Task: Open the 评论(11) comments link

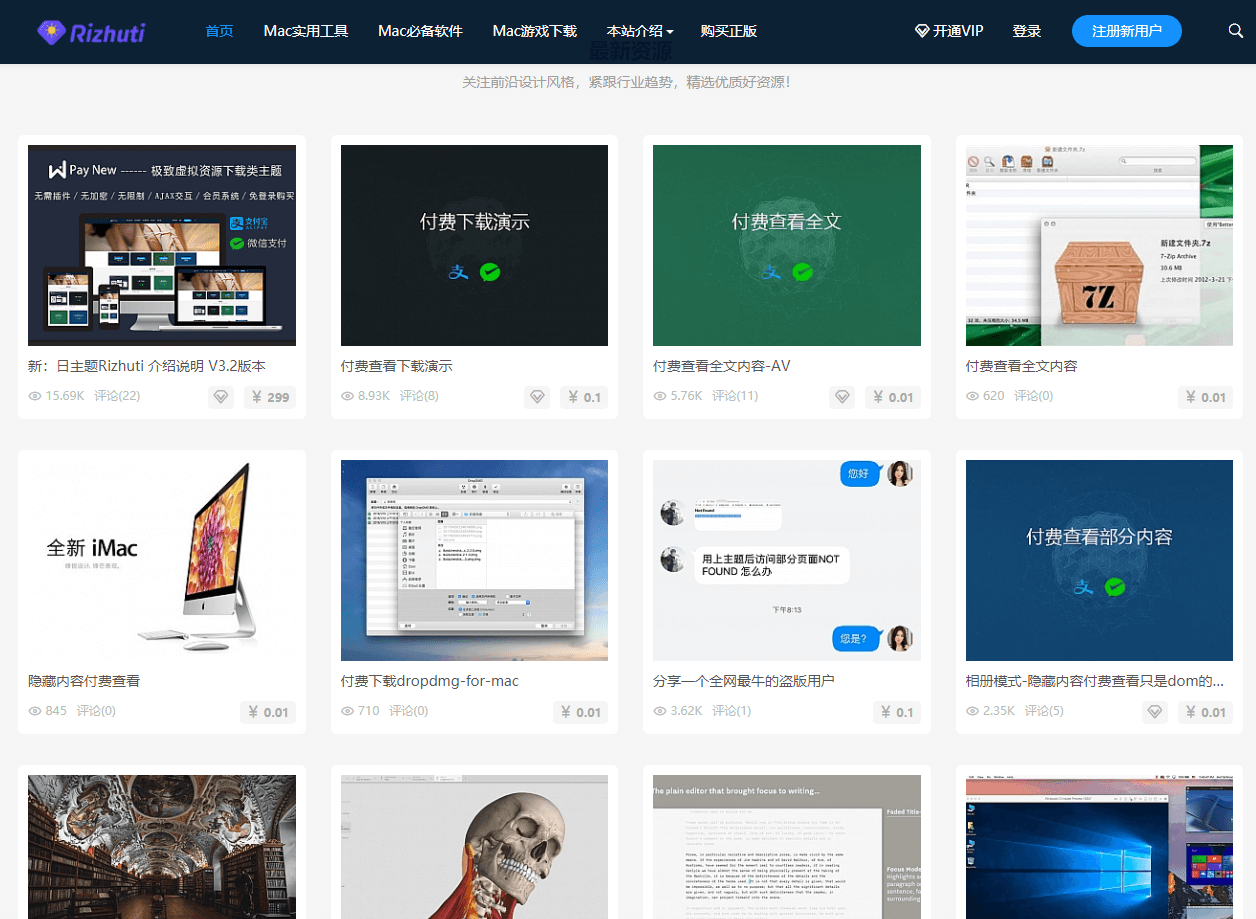Action: [735, 396]
